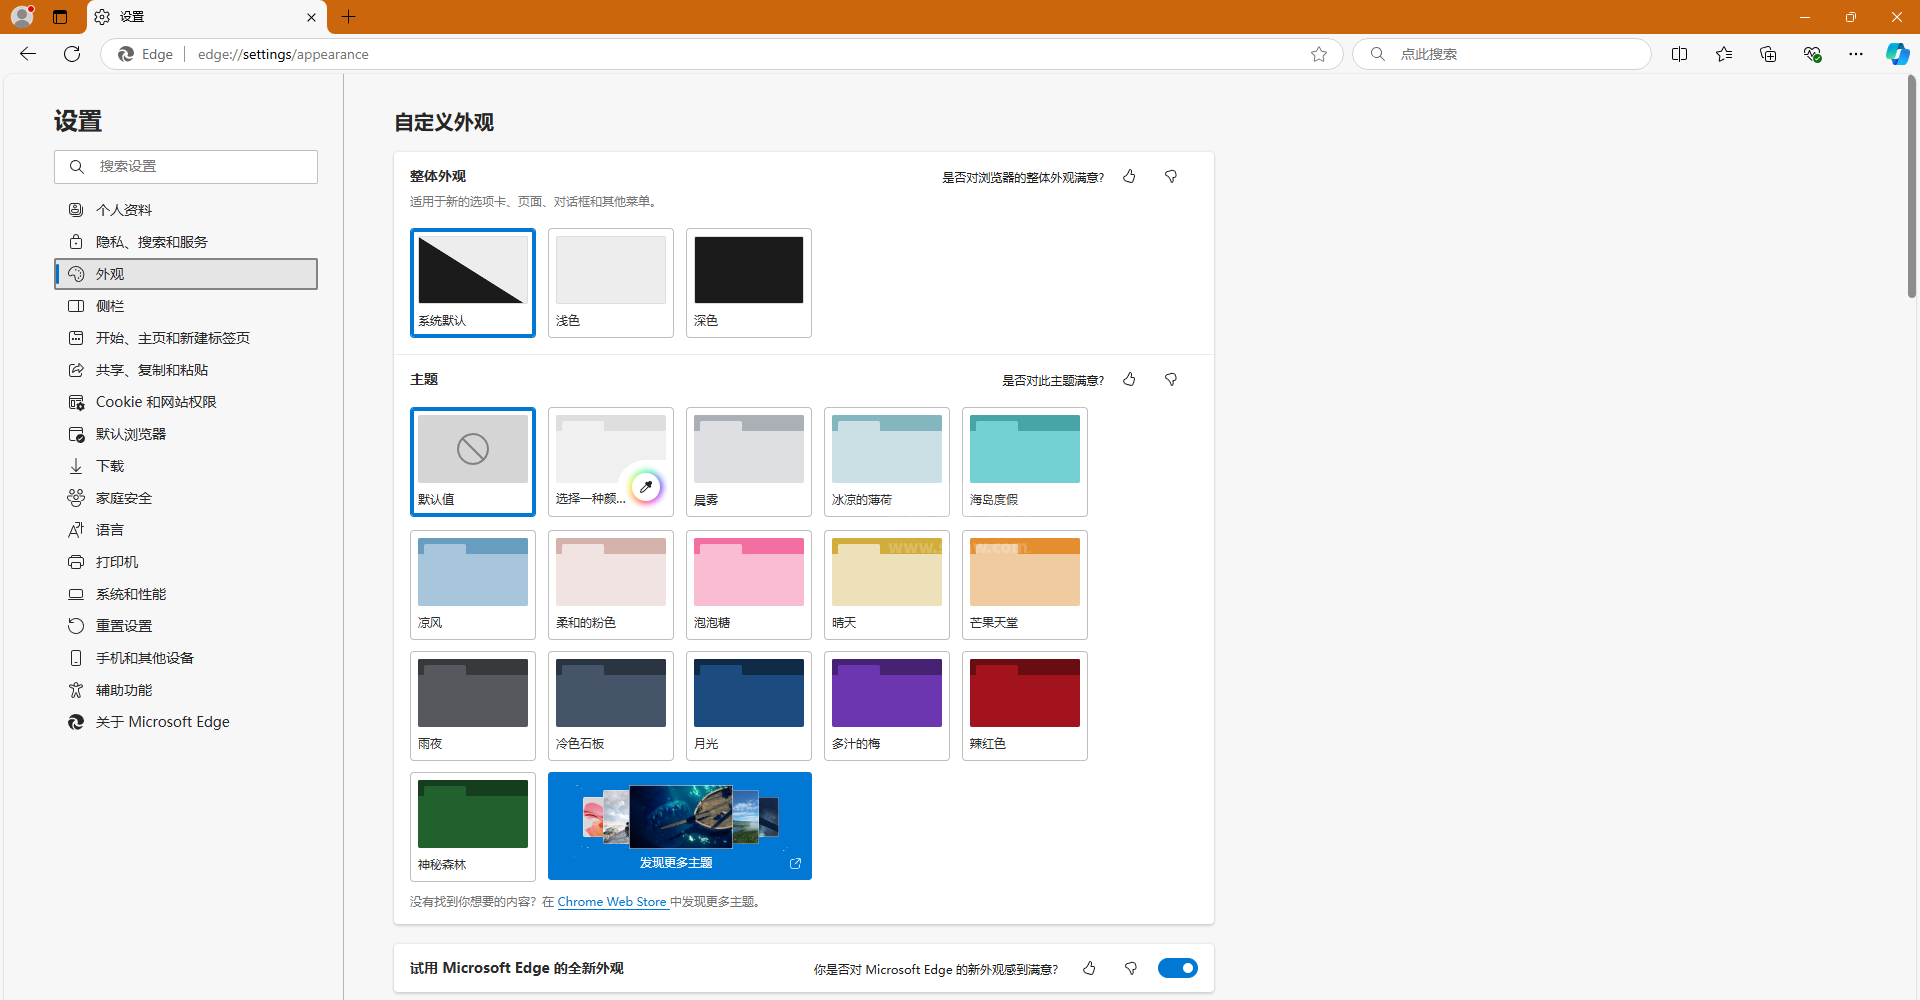
Task: Apply the 月光 theme
Action: point(749,706)
